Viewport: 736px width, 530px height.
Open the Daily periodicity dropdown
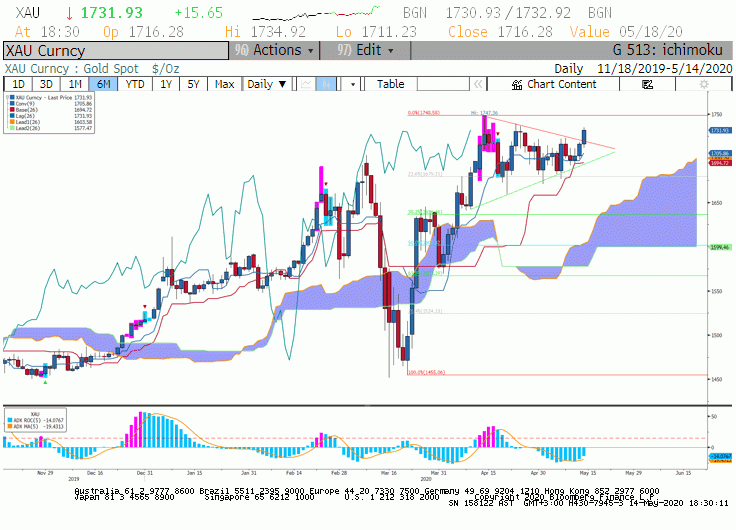click(267, 84)
